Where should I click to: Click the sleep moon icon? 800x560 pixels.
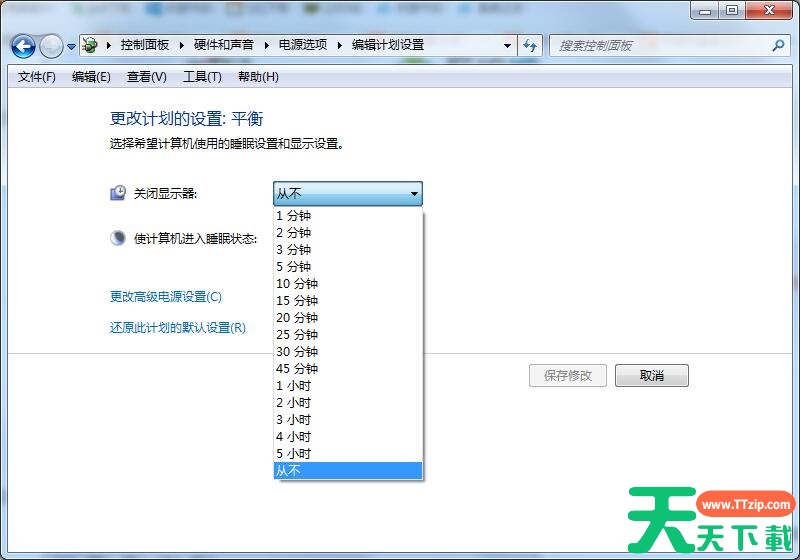[x=118, y=238]
